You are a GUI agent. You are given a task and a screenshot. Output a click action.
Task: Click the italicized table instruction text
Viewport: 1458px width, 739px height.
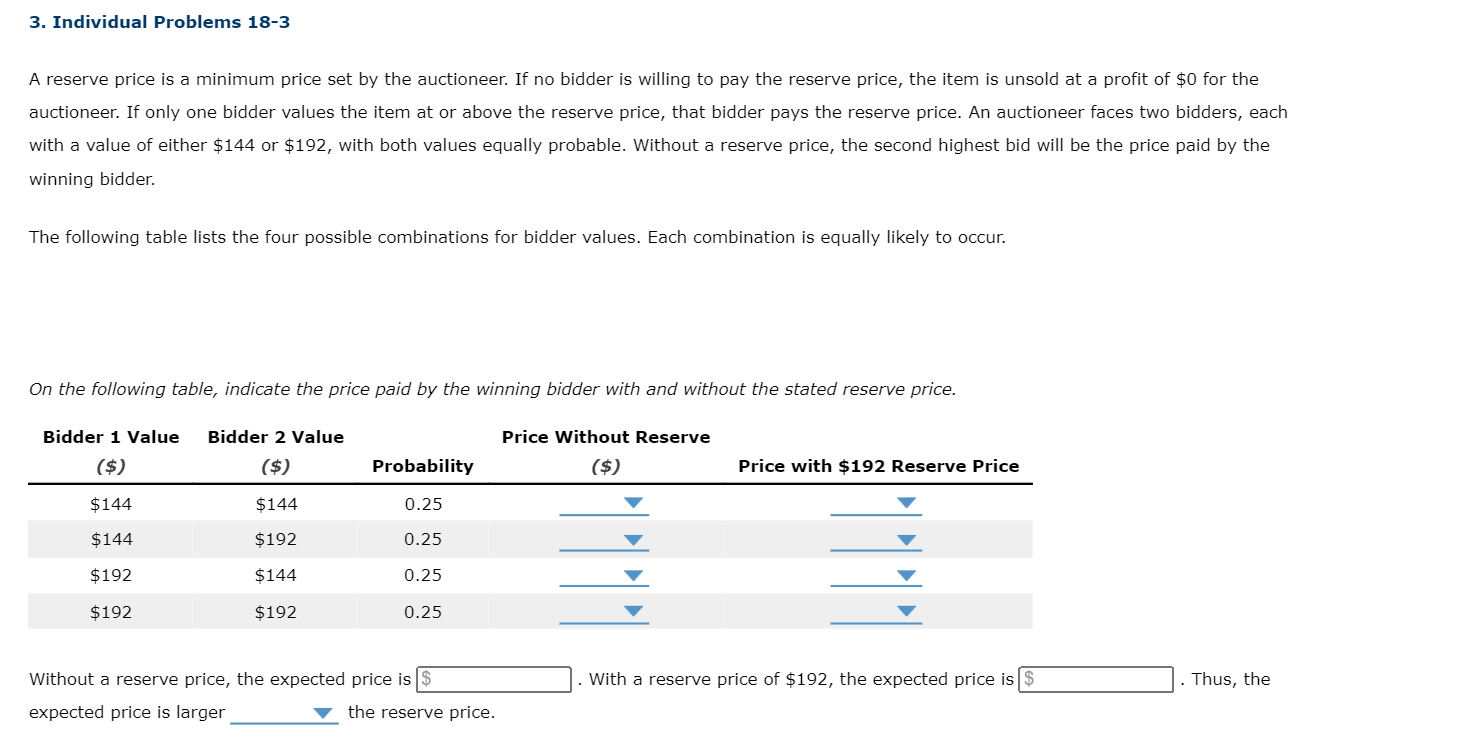[x=492, y=389]
